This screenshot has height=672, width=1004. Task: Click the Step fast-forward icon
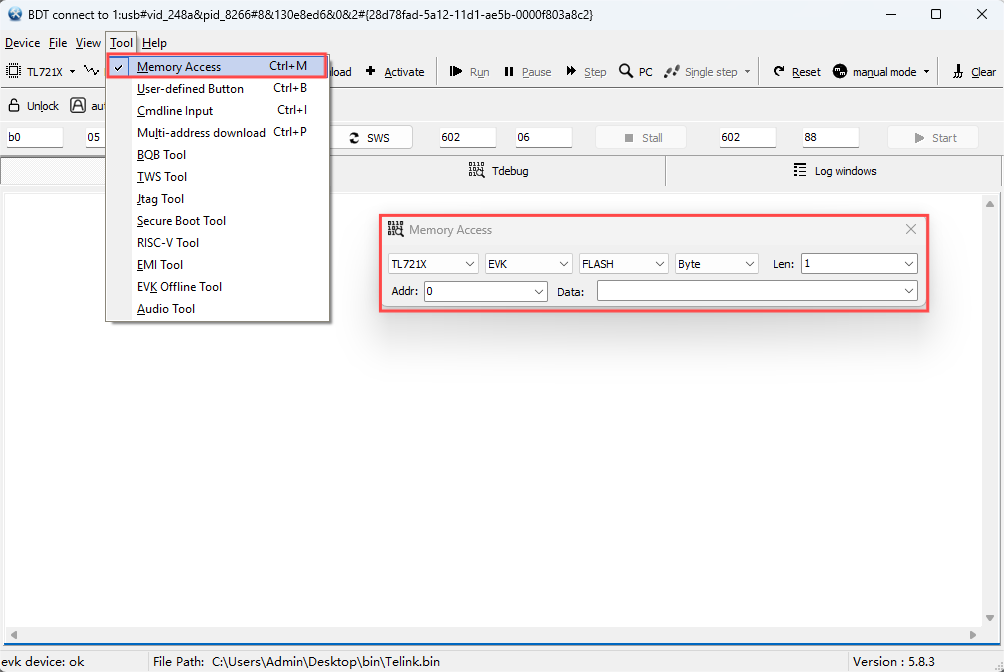(571, 71)
